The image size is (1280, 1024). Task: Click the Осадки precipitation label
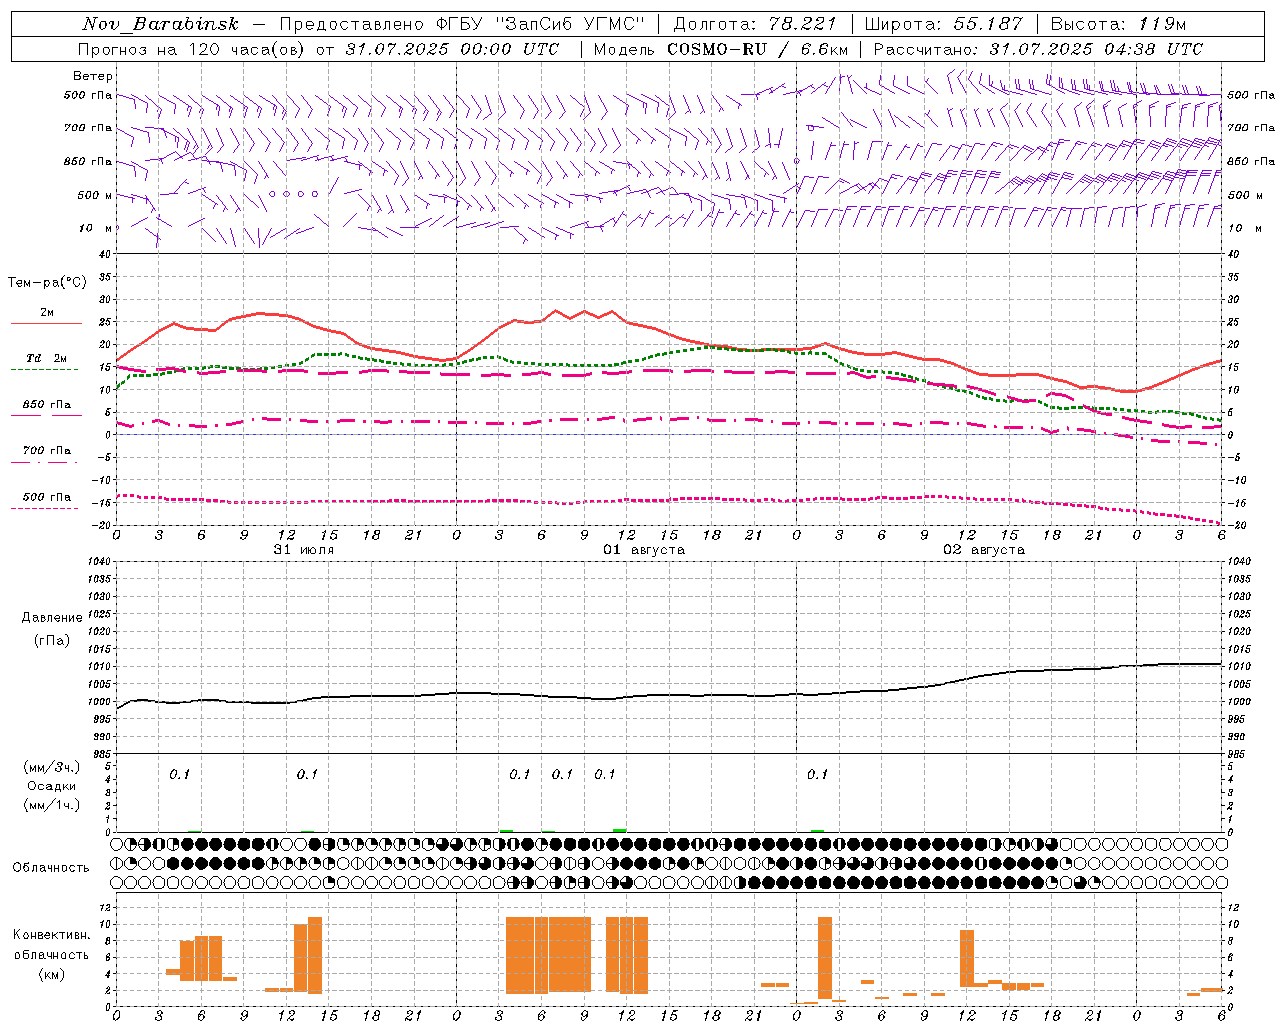[51, 786]
